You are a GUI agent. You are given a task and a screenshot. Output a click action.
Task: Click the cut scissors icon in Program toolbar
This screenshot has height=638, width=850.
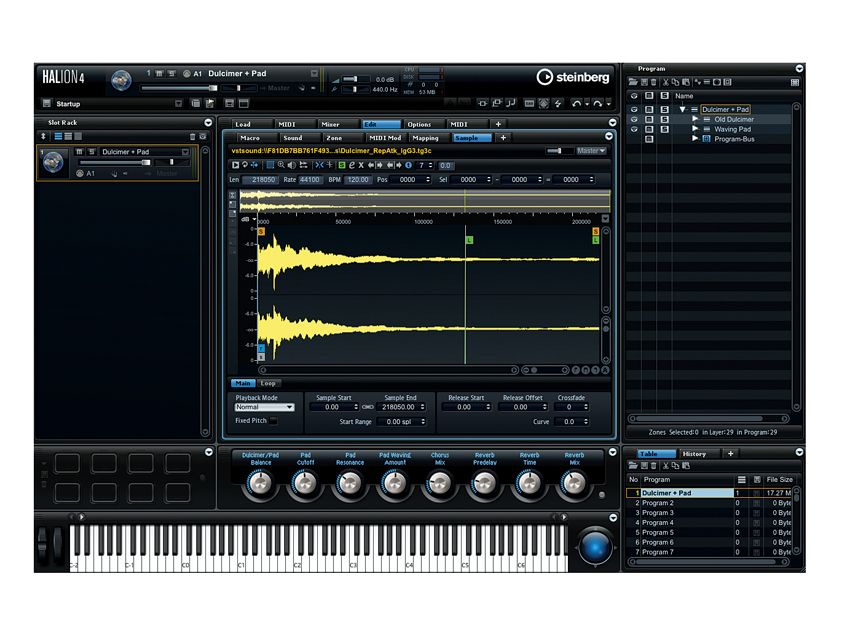click(x=666, y=82)
